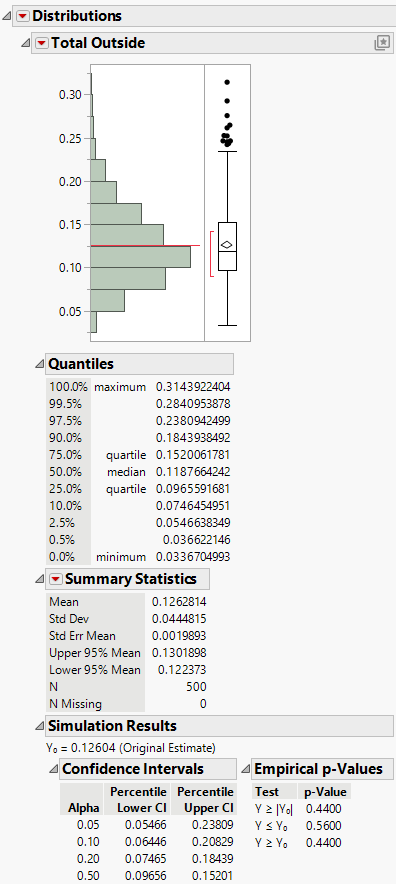Image resolution: width=396 pixels, height=884 pixels.
Task: Select the tallest histogram bar near 0.10
Action: [x=140, y=257]
